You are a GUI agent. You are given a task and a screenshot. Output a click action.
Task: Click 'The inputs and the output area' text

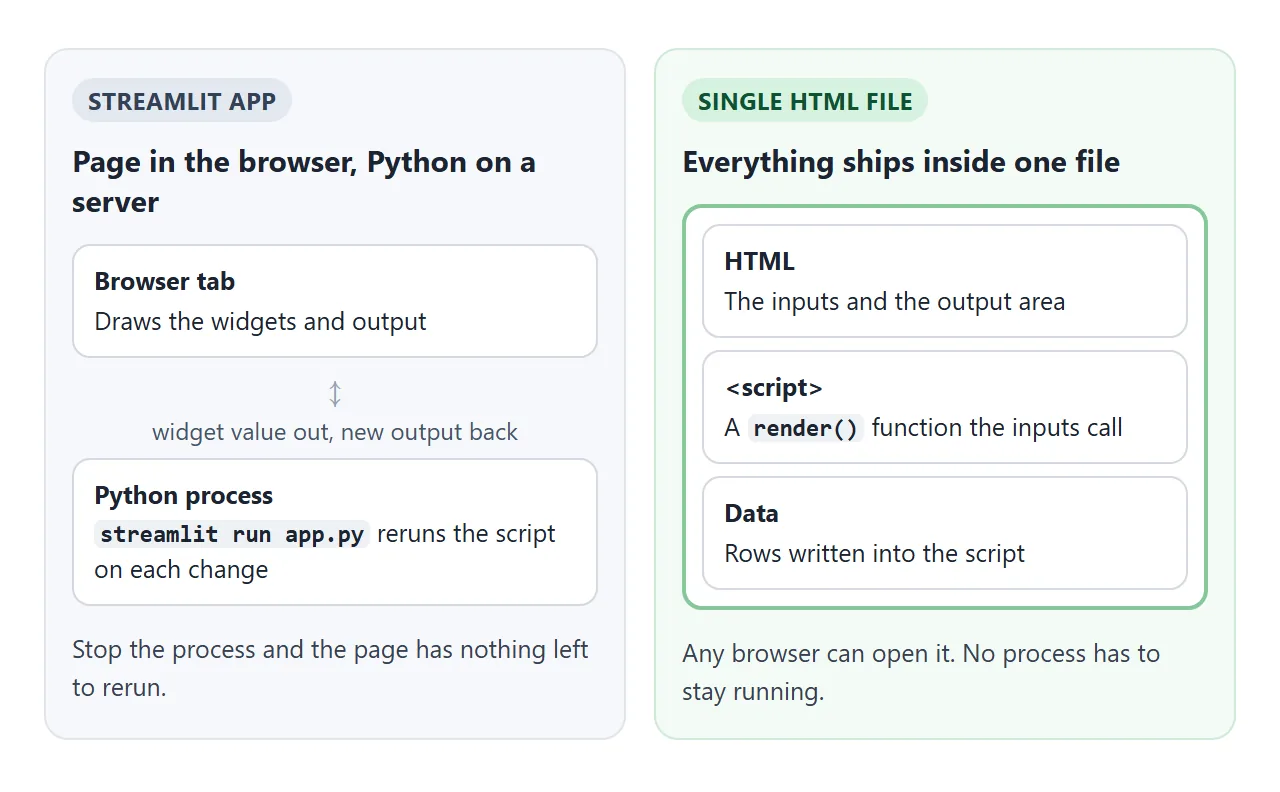pos(895,302)
